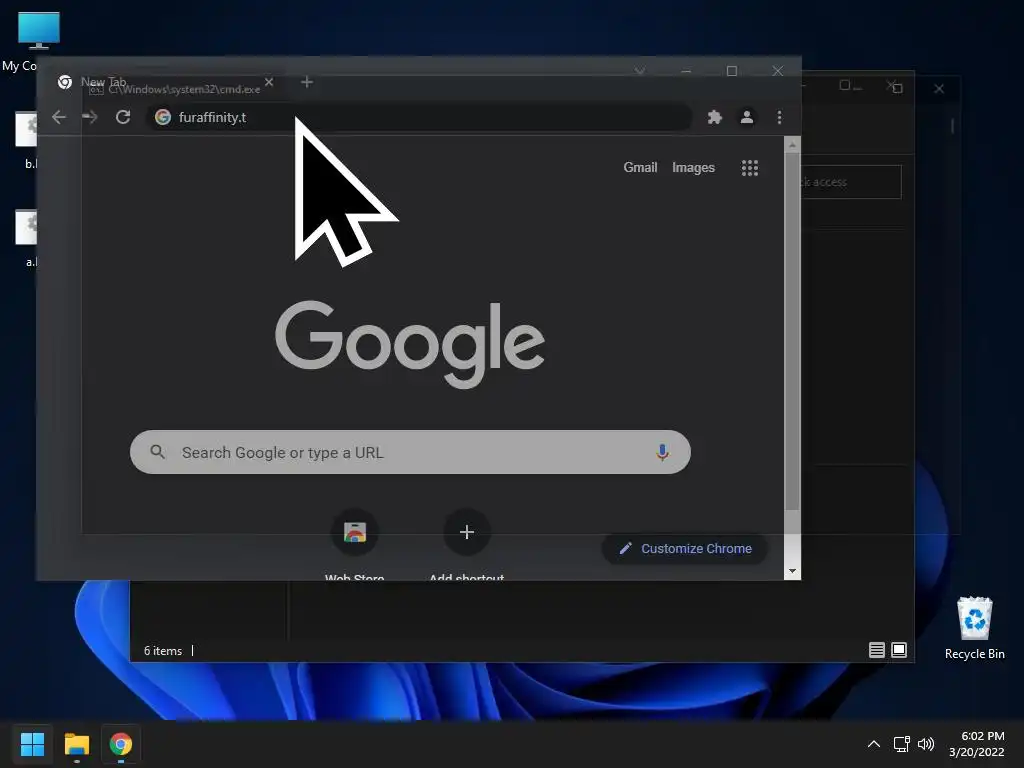Open Chrome's three-dot menu
Image resolution: width=1024 pixels, height=768 pixels.
click(x=779, y=117)
